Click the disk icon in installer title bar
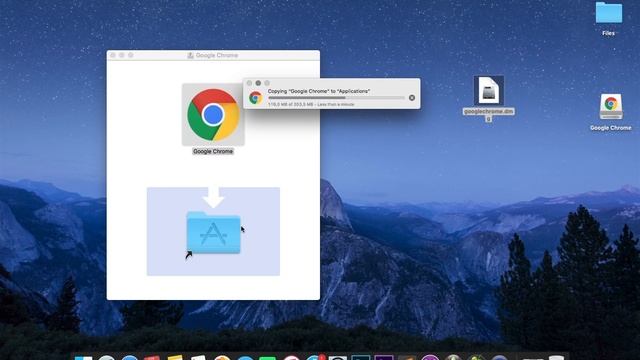The image size is (640, 360). pyautogui.click(x=190, y=55)
